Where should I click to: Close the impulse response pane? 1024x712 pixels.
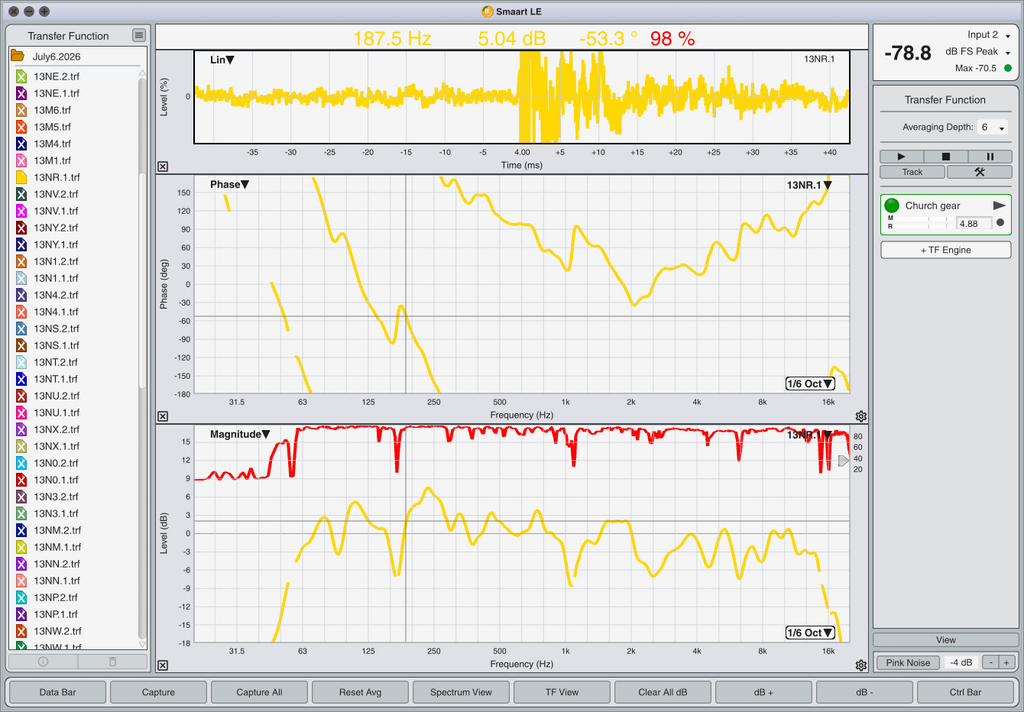tap(163, 167)
